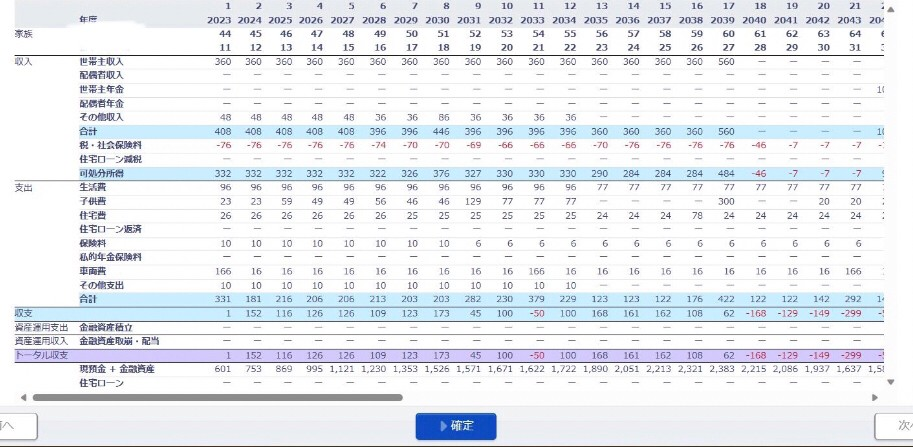Click the トータル収支 purple row label

click(x=41, y=355)
